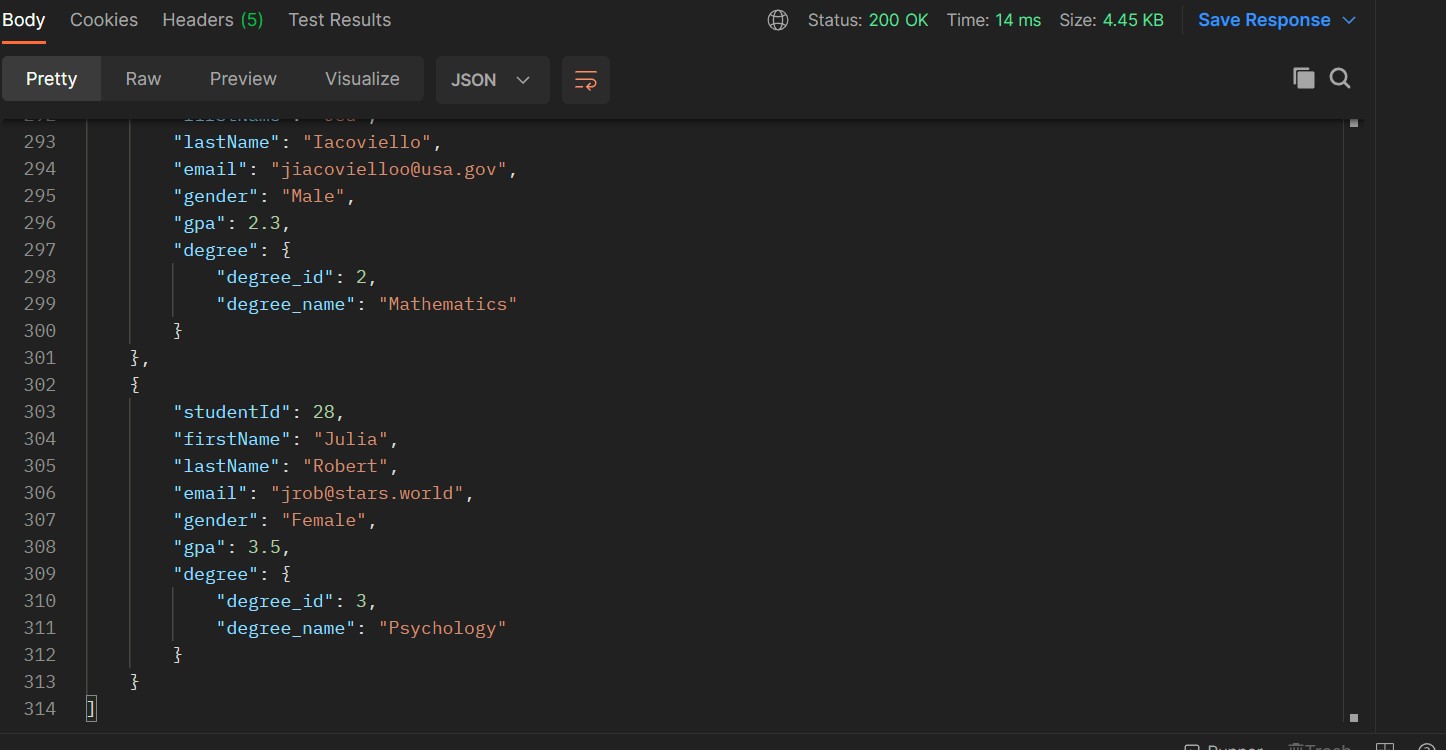Toggle line wrap icon button
Image resolution: width=1446 pixels, height=750 pixels.
(x=586, y=80)
